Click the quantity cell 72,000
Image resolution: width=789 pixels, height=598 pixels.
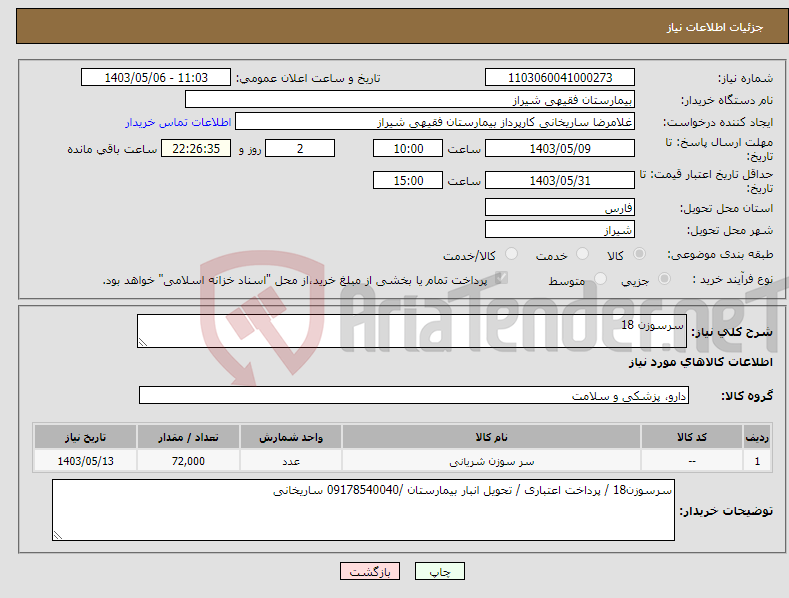[188, 461]
